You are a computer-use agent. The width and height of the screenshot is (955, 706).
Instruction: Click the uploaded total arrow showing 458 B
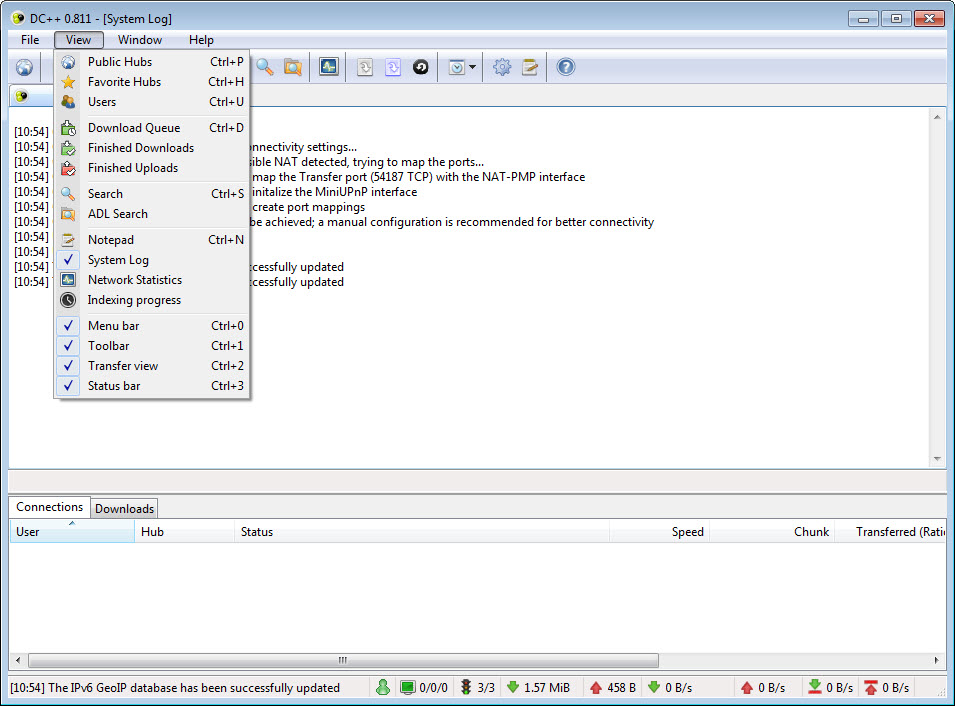click(x=596, y=687)
